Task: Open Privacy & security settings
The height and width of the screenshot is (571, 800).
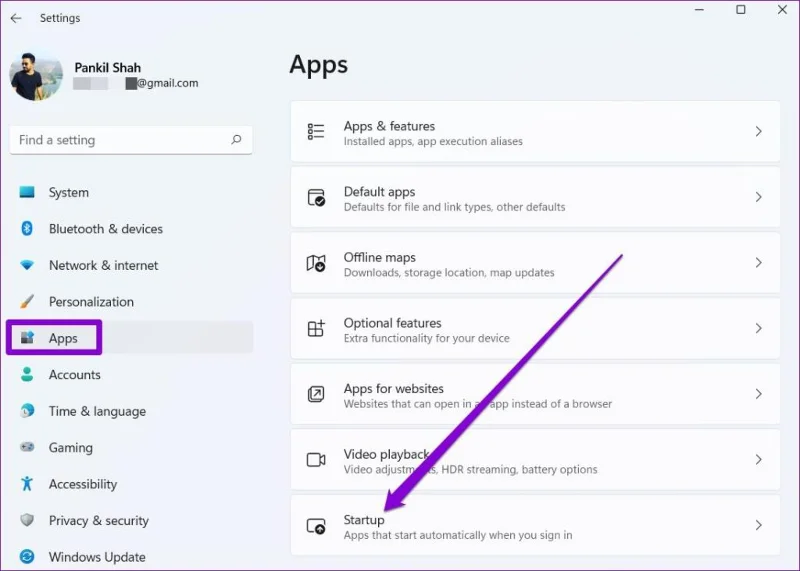Action: point(131,520)
